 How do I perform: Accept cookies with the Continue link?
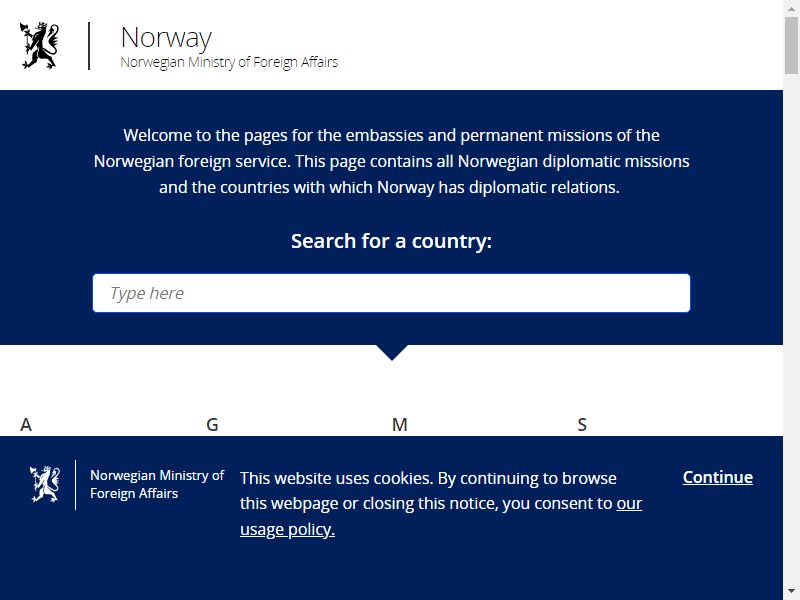pos(717,477)
